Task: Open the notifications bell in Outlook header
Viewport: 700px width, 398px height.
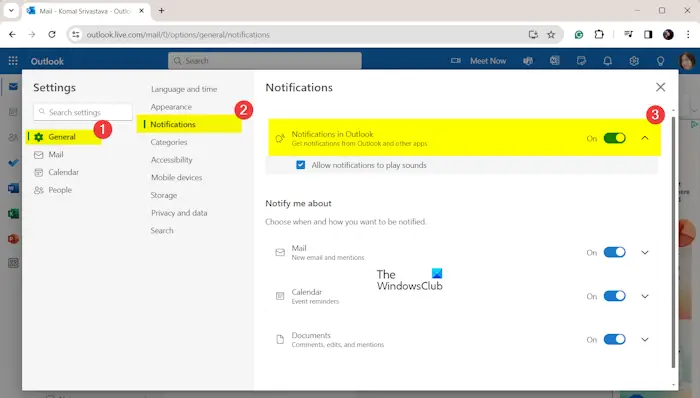Action: click(608, 61)
